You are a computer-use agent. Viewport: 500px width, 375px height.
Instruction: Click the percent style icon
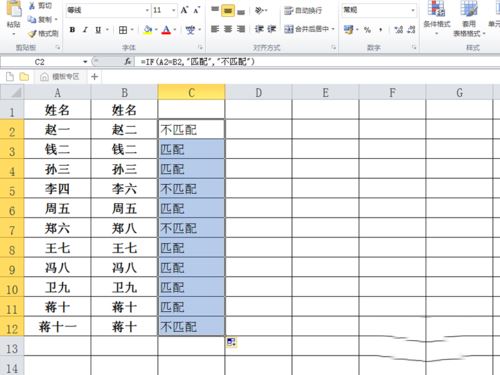coord(367,30)
